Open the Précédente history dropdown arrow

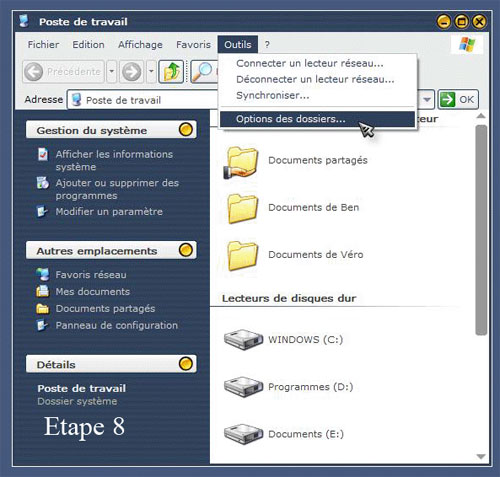click(112, 71)
